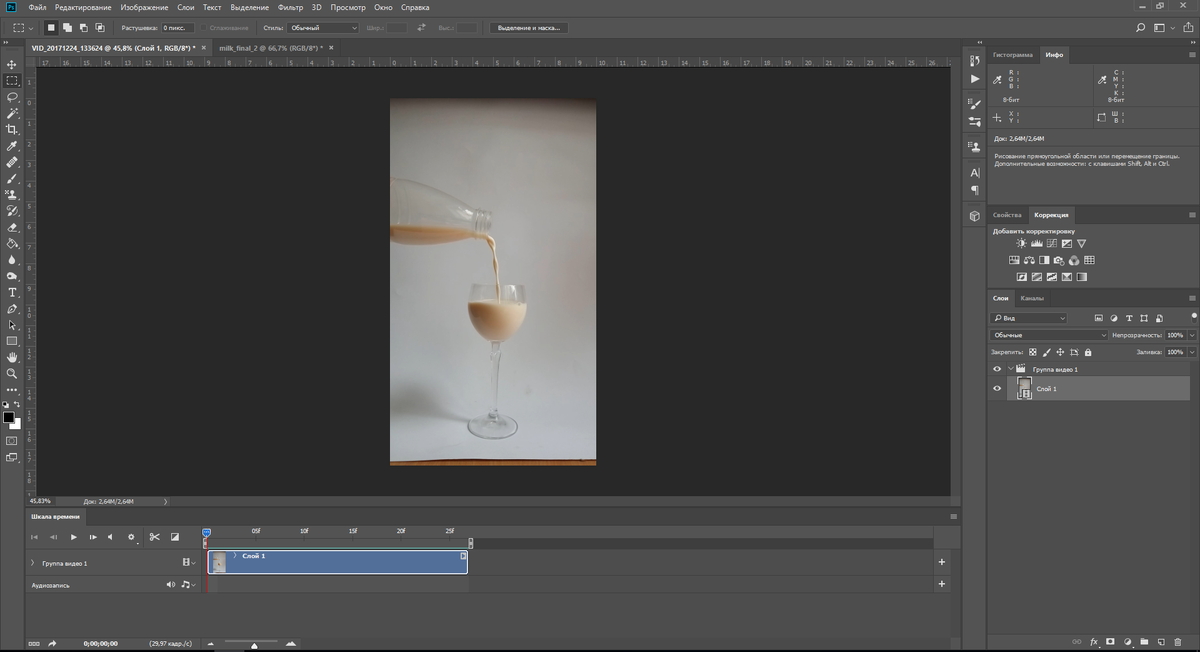Click the transition icon in timeline
1200x652 pixels.
coord(174,537)
